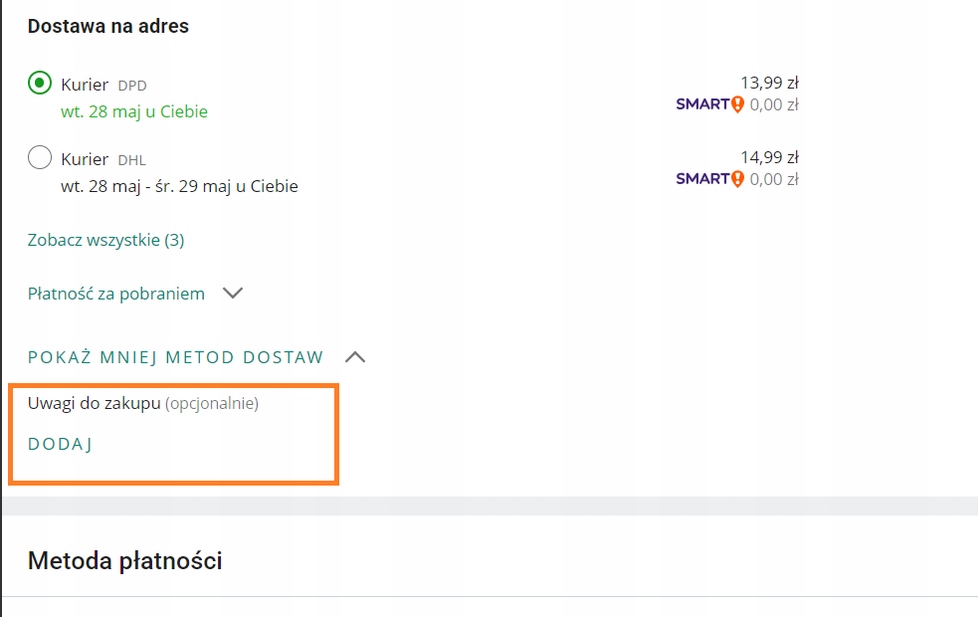Click the SMART! logo in DHL row
This screenshot has height=617, width=978.
710,179
